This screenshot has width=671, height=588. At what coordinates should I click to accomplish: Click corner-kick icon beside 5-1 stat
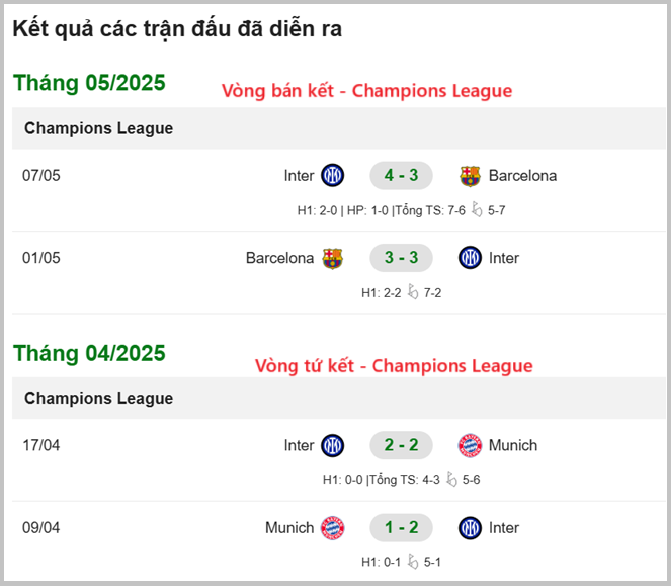413,562
